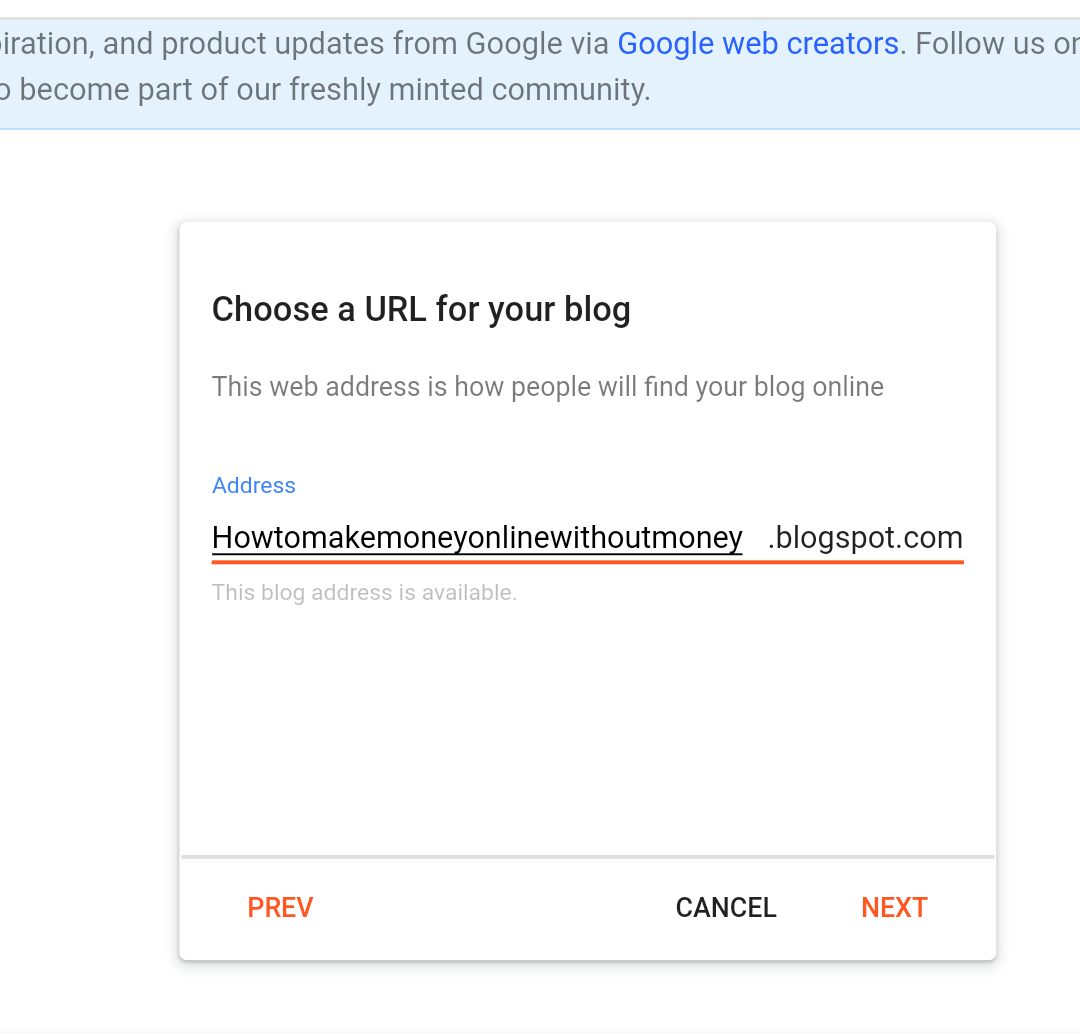Click the divider line above dialog buttons
The image size is (1080, 1033).
pos(587,857)
